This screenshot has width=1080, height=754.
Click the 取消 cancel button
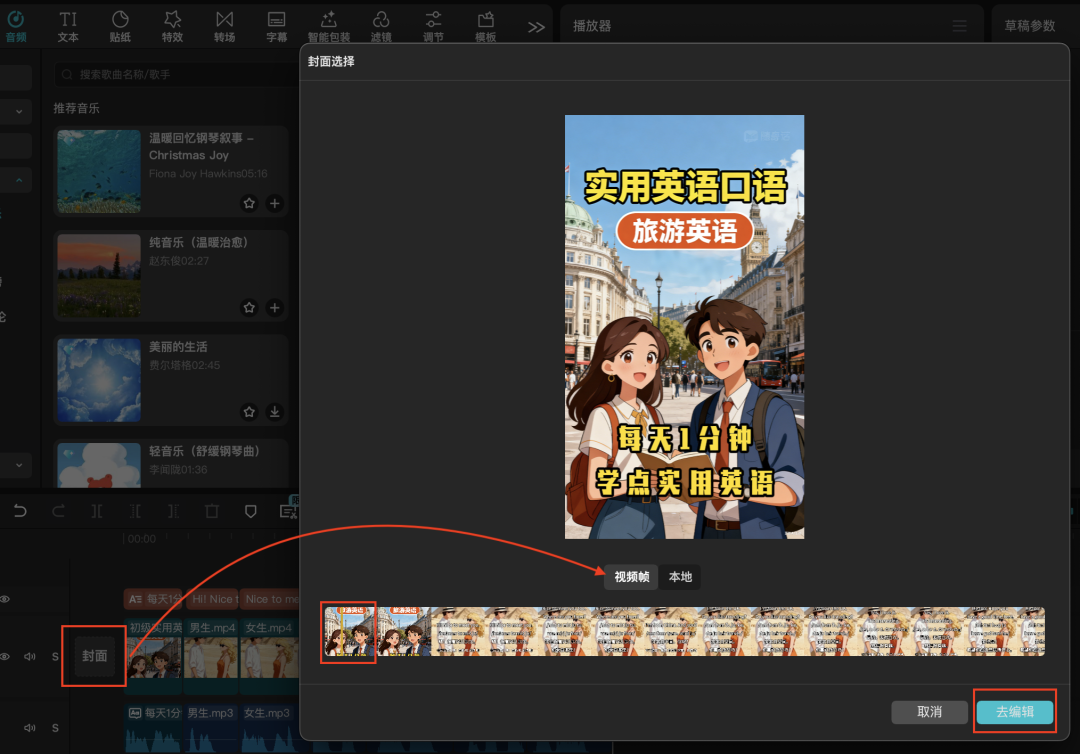tap(929, 712)
